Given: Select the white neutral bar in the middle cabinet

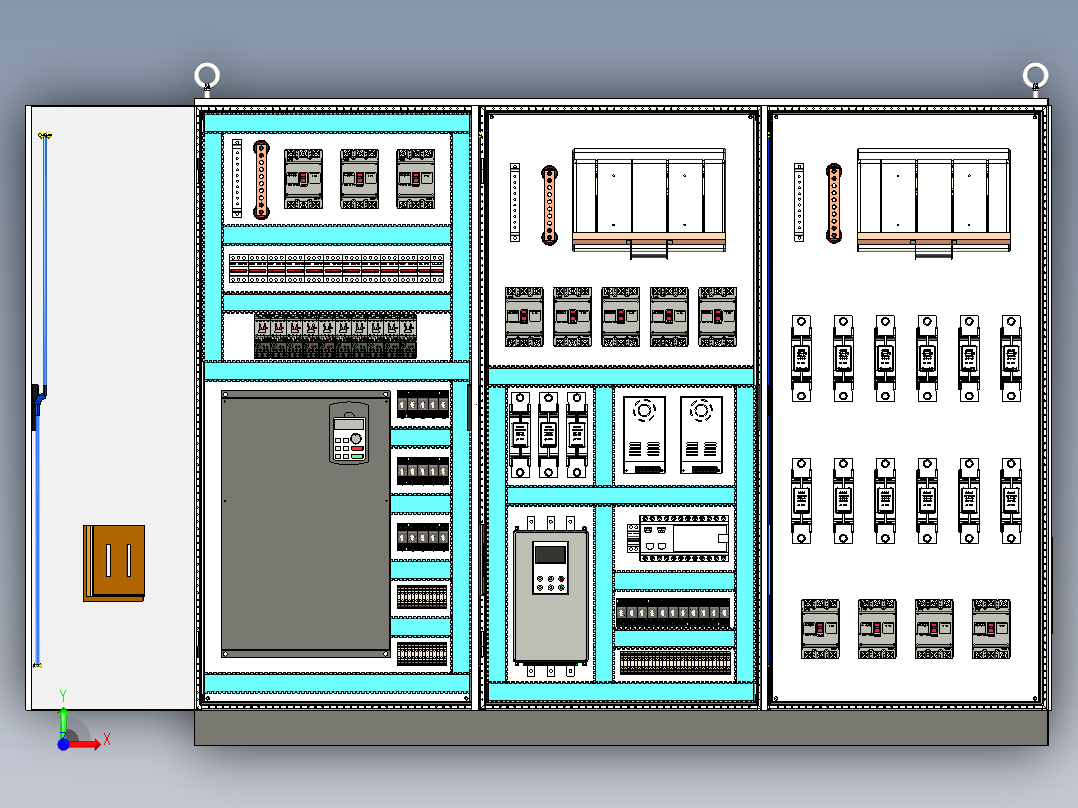Looking at the screenshot, I should click(515, 202).
